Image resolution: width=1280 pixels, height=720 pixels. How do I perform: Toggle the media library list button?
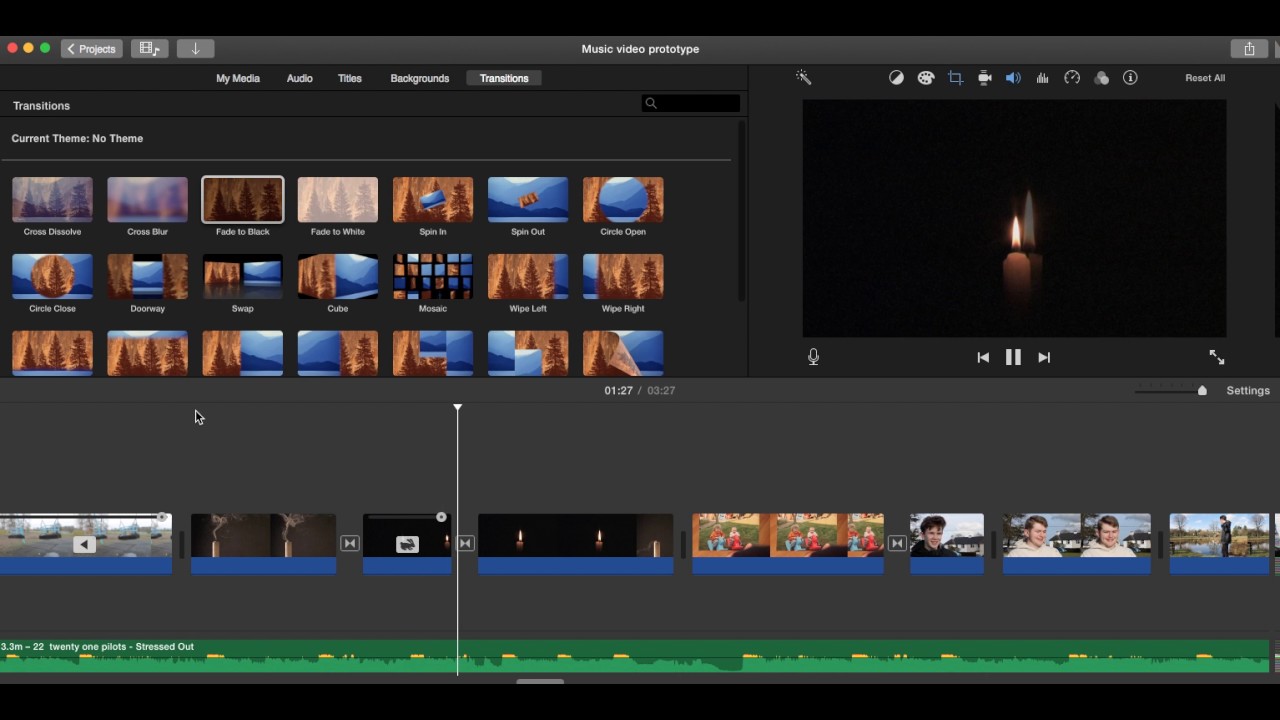click(149, 48)
